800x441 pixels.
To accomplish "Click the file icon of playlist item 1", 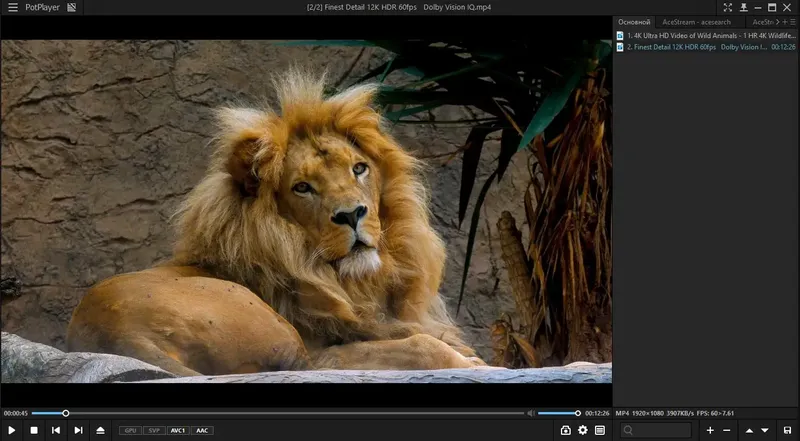I will point(620,36).
